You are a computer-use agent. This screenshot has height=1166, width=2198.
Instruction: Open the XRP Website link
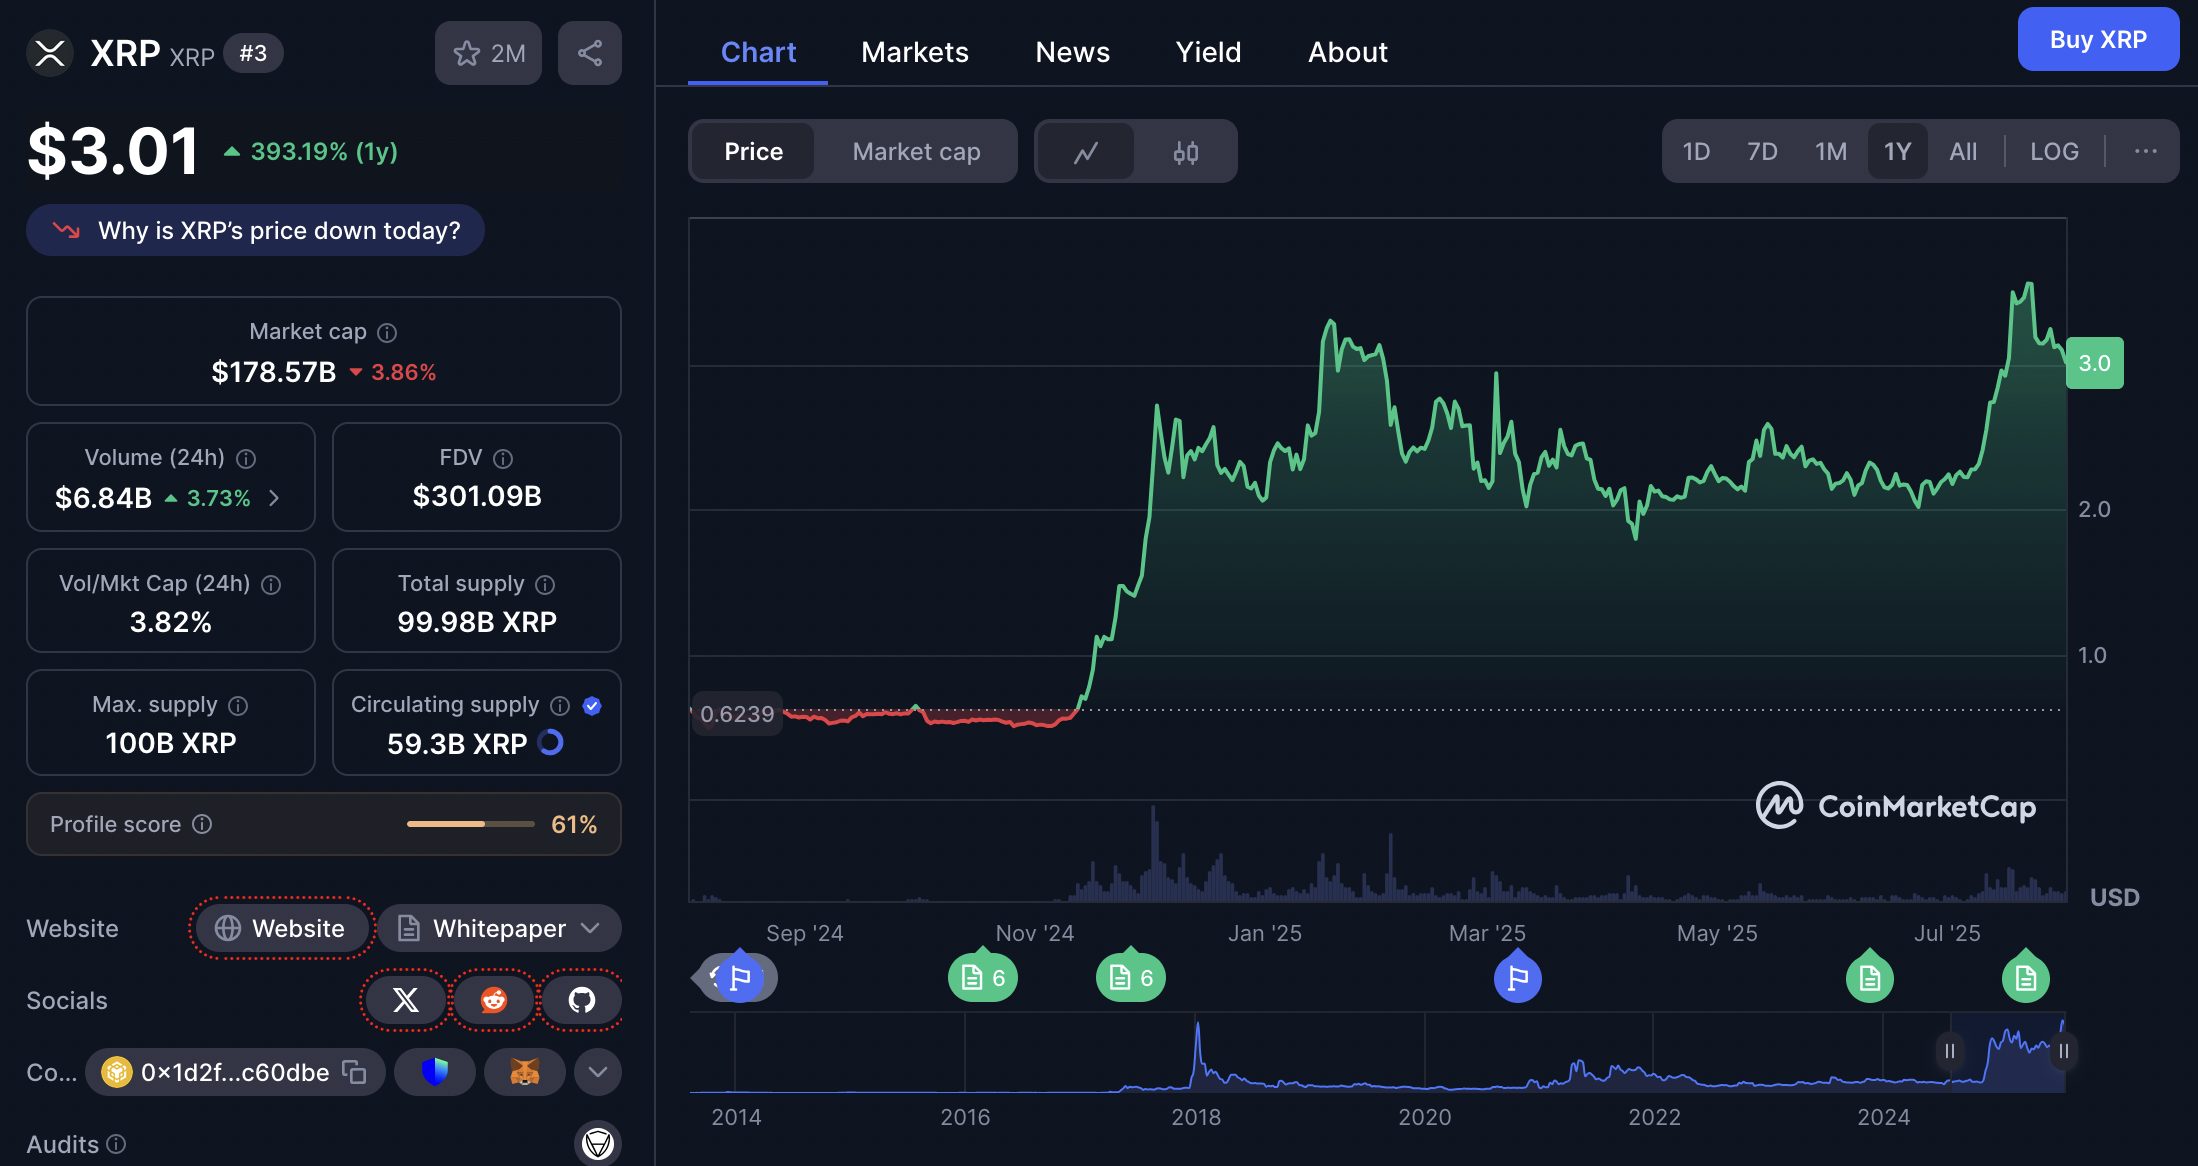point(281,928)
